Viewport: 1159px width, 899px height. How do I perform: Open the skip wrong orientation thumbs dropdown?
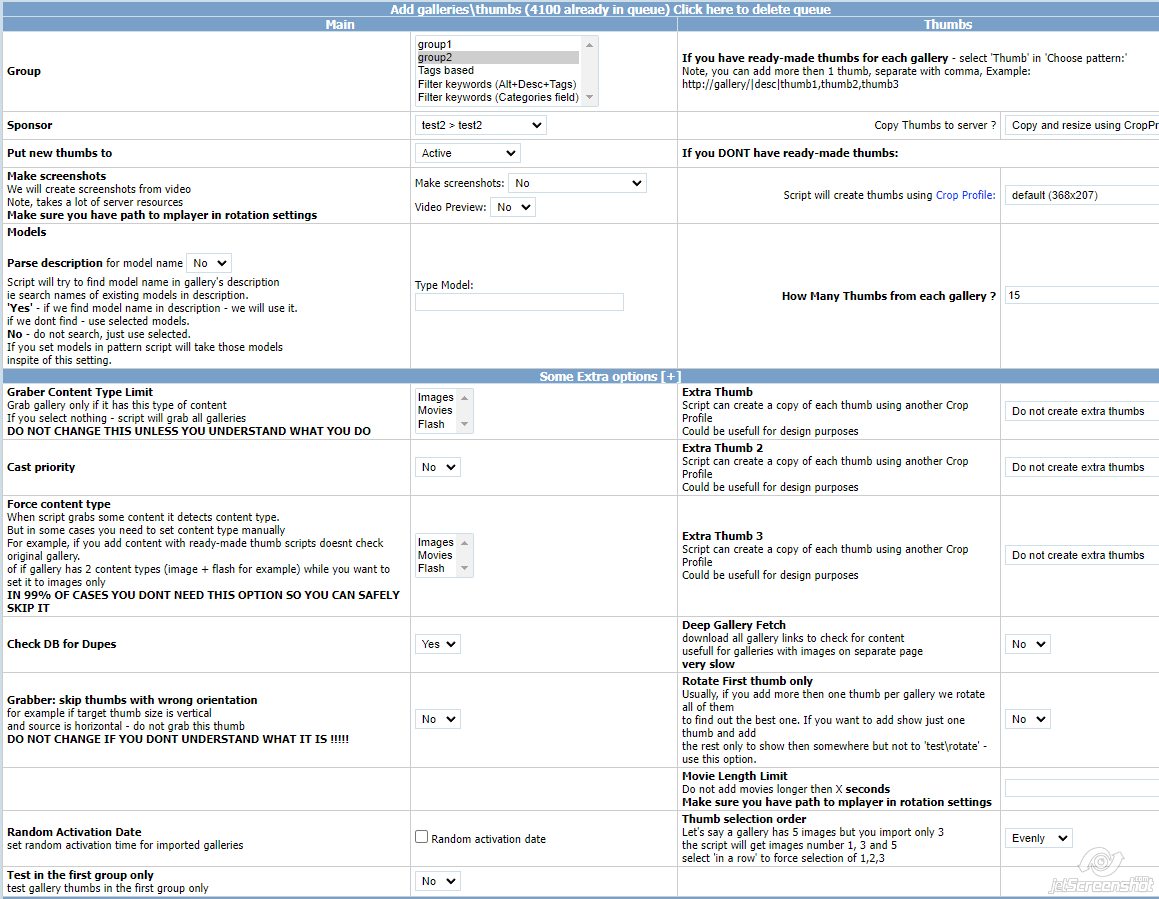pyautogui.click(x=438, y=719)
